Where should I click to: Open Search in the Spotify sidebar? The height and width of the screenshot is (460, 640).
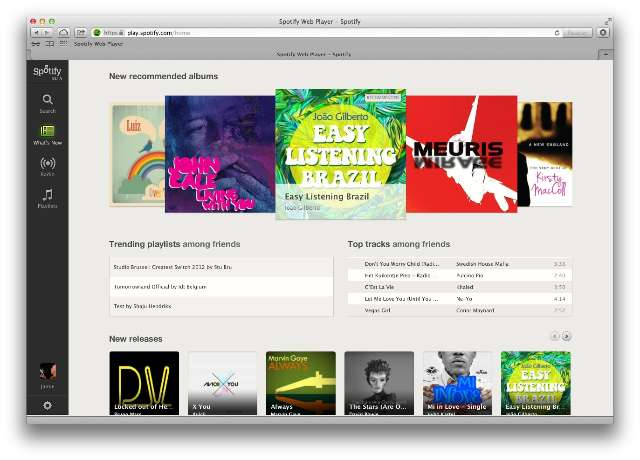[x=47, y=104]
